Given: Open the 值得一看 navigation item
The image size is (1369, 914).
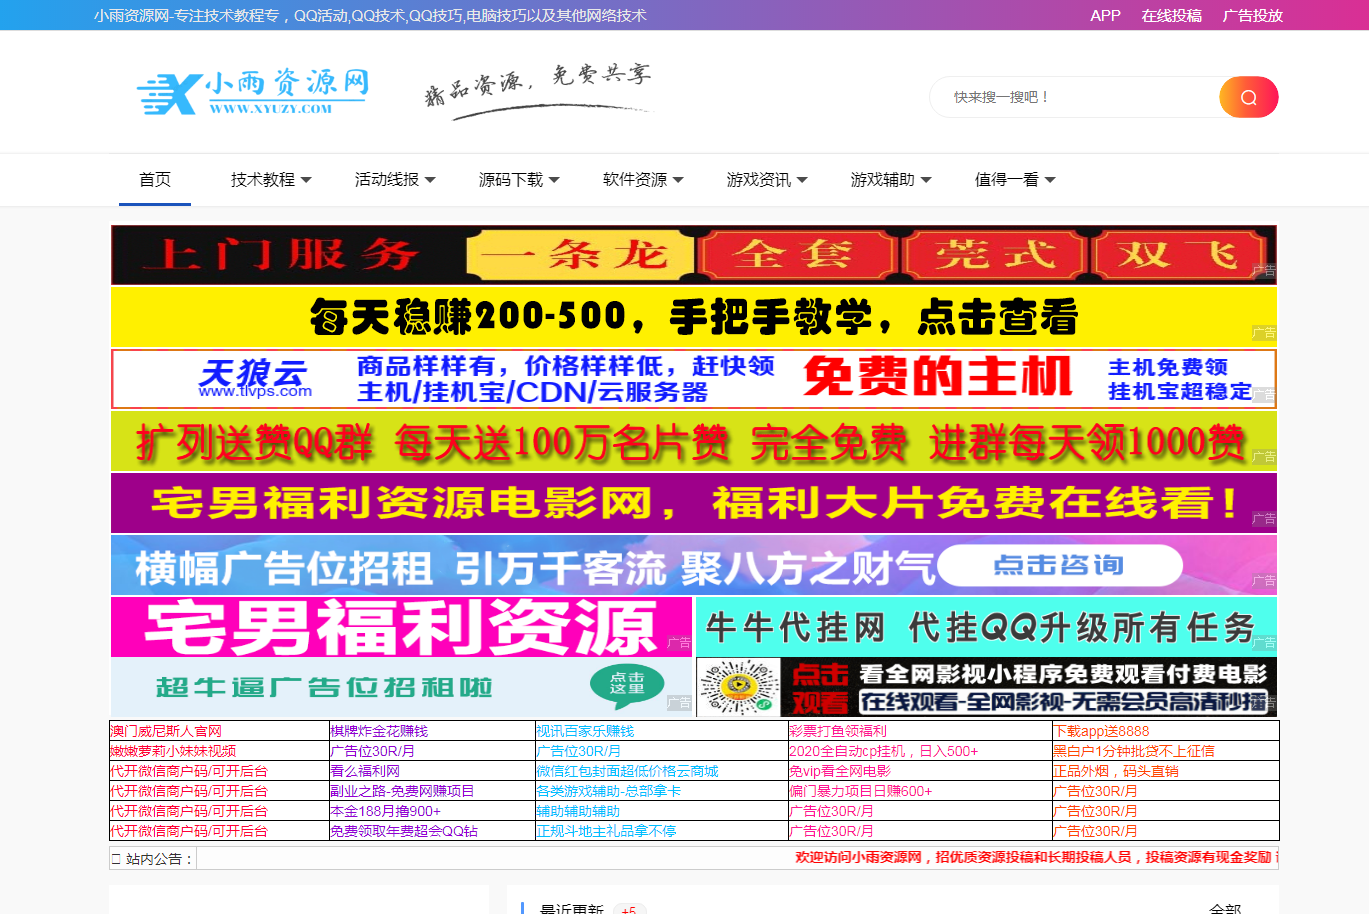Looking at the screenshot, I should pyautogui.click(x=1015, y=180).
